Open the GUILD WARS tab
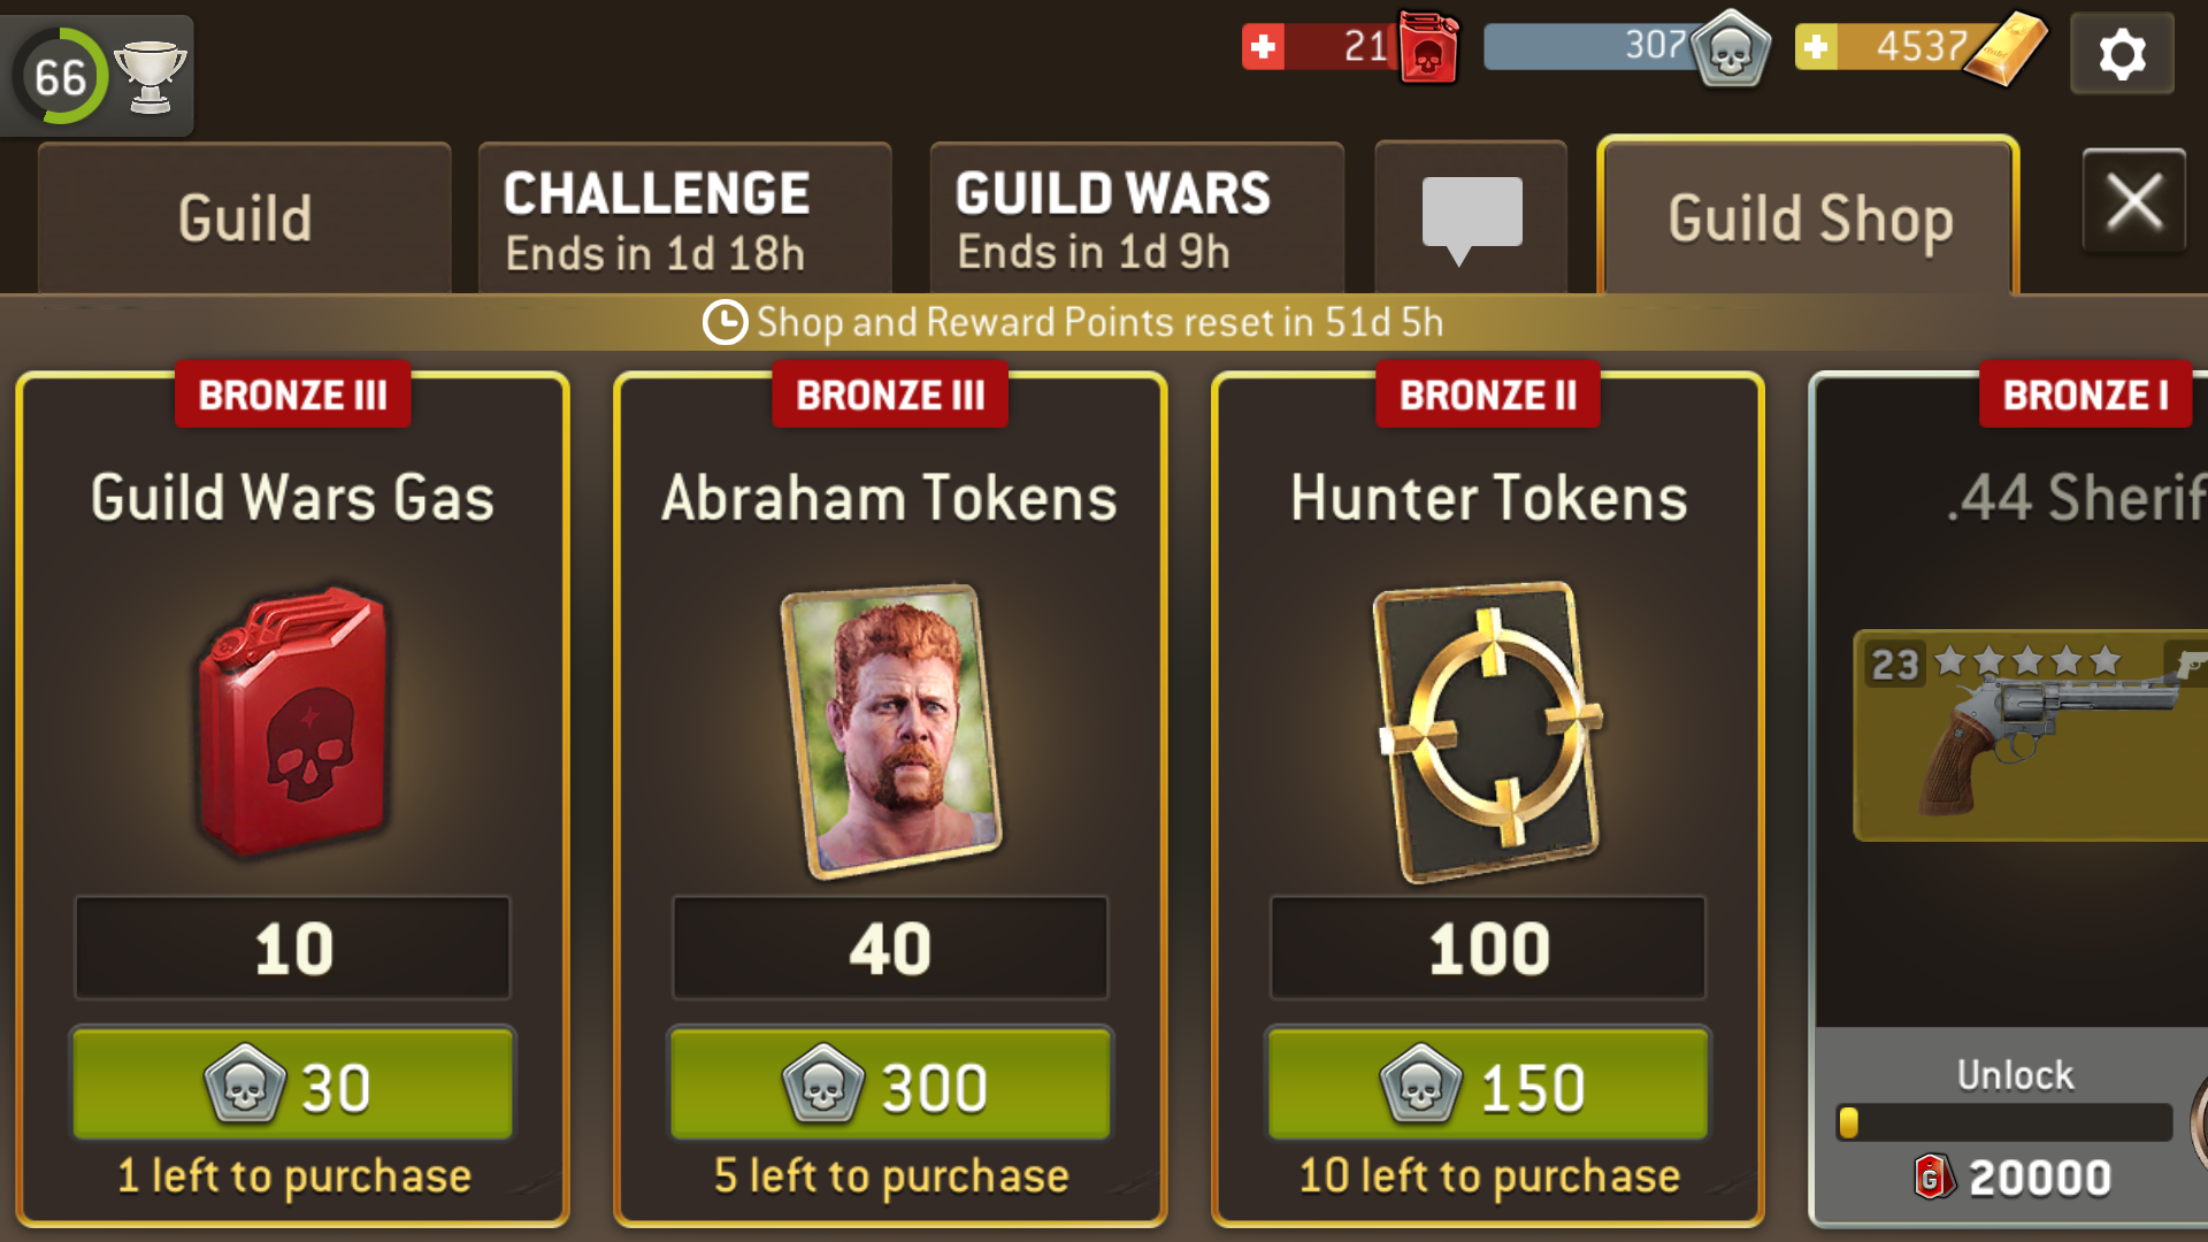This screenshot has height=1242, width=2208. [x=1137, y=218]
